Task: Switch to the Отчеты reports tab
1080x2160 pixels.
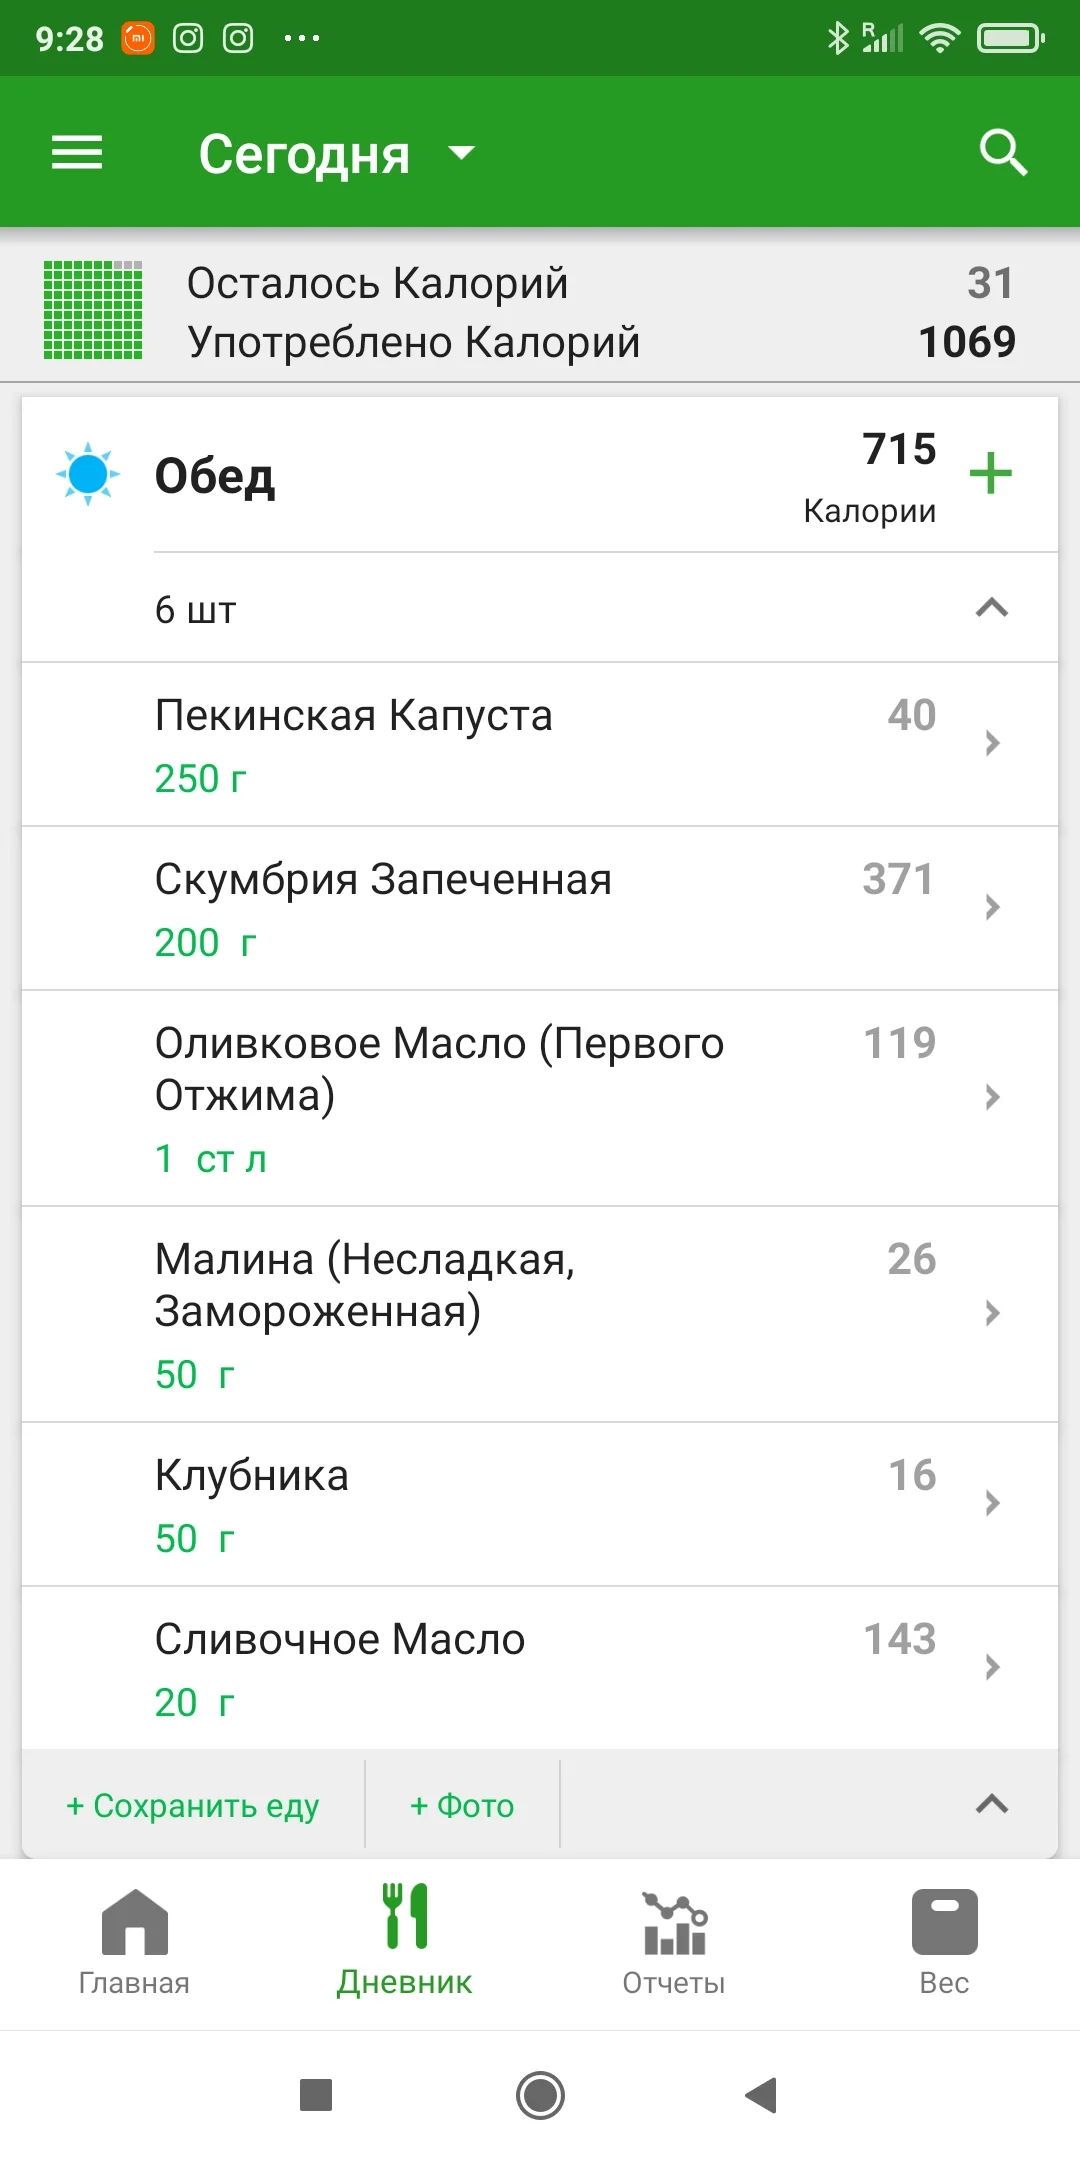Action: (x=674, y=1941)
